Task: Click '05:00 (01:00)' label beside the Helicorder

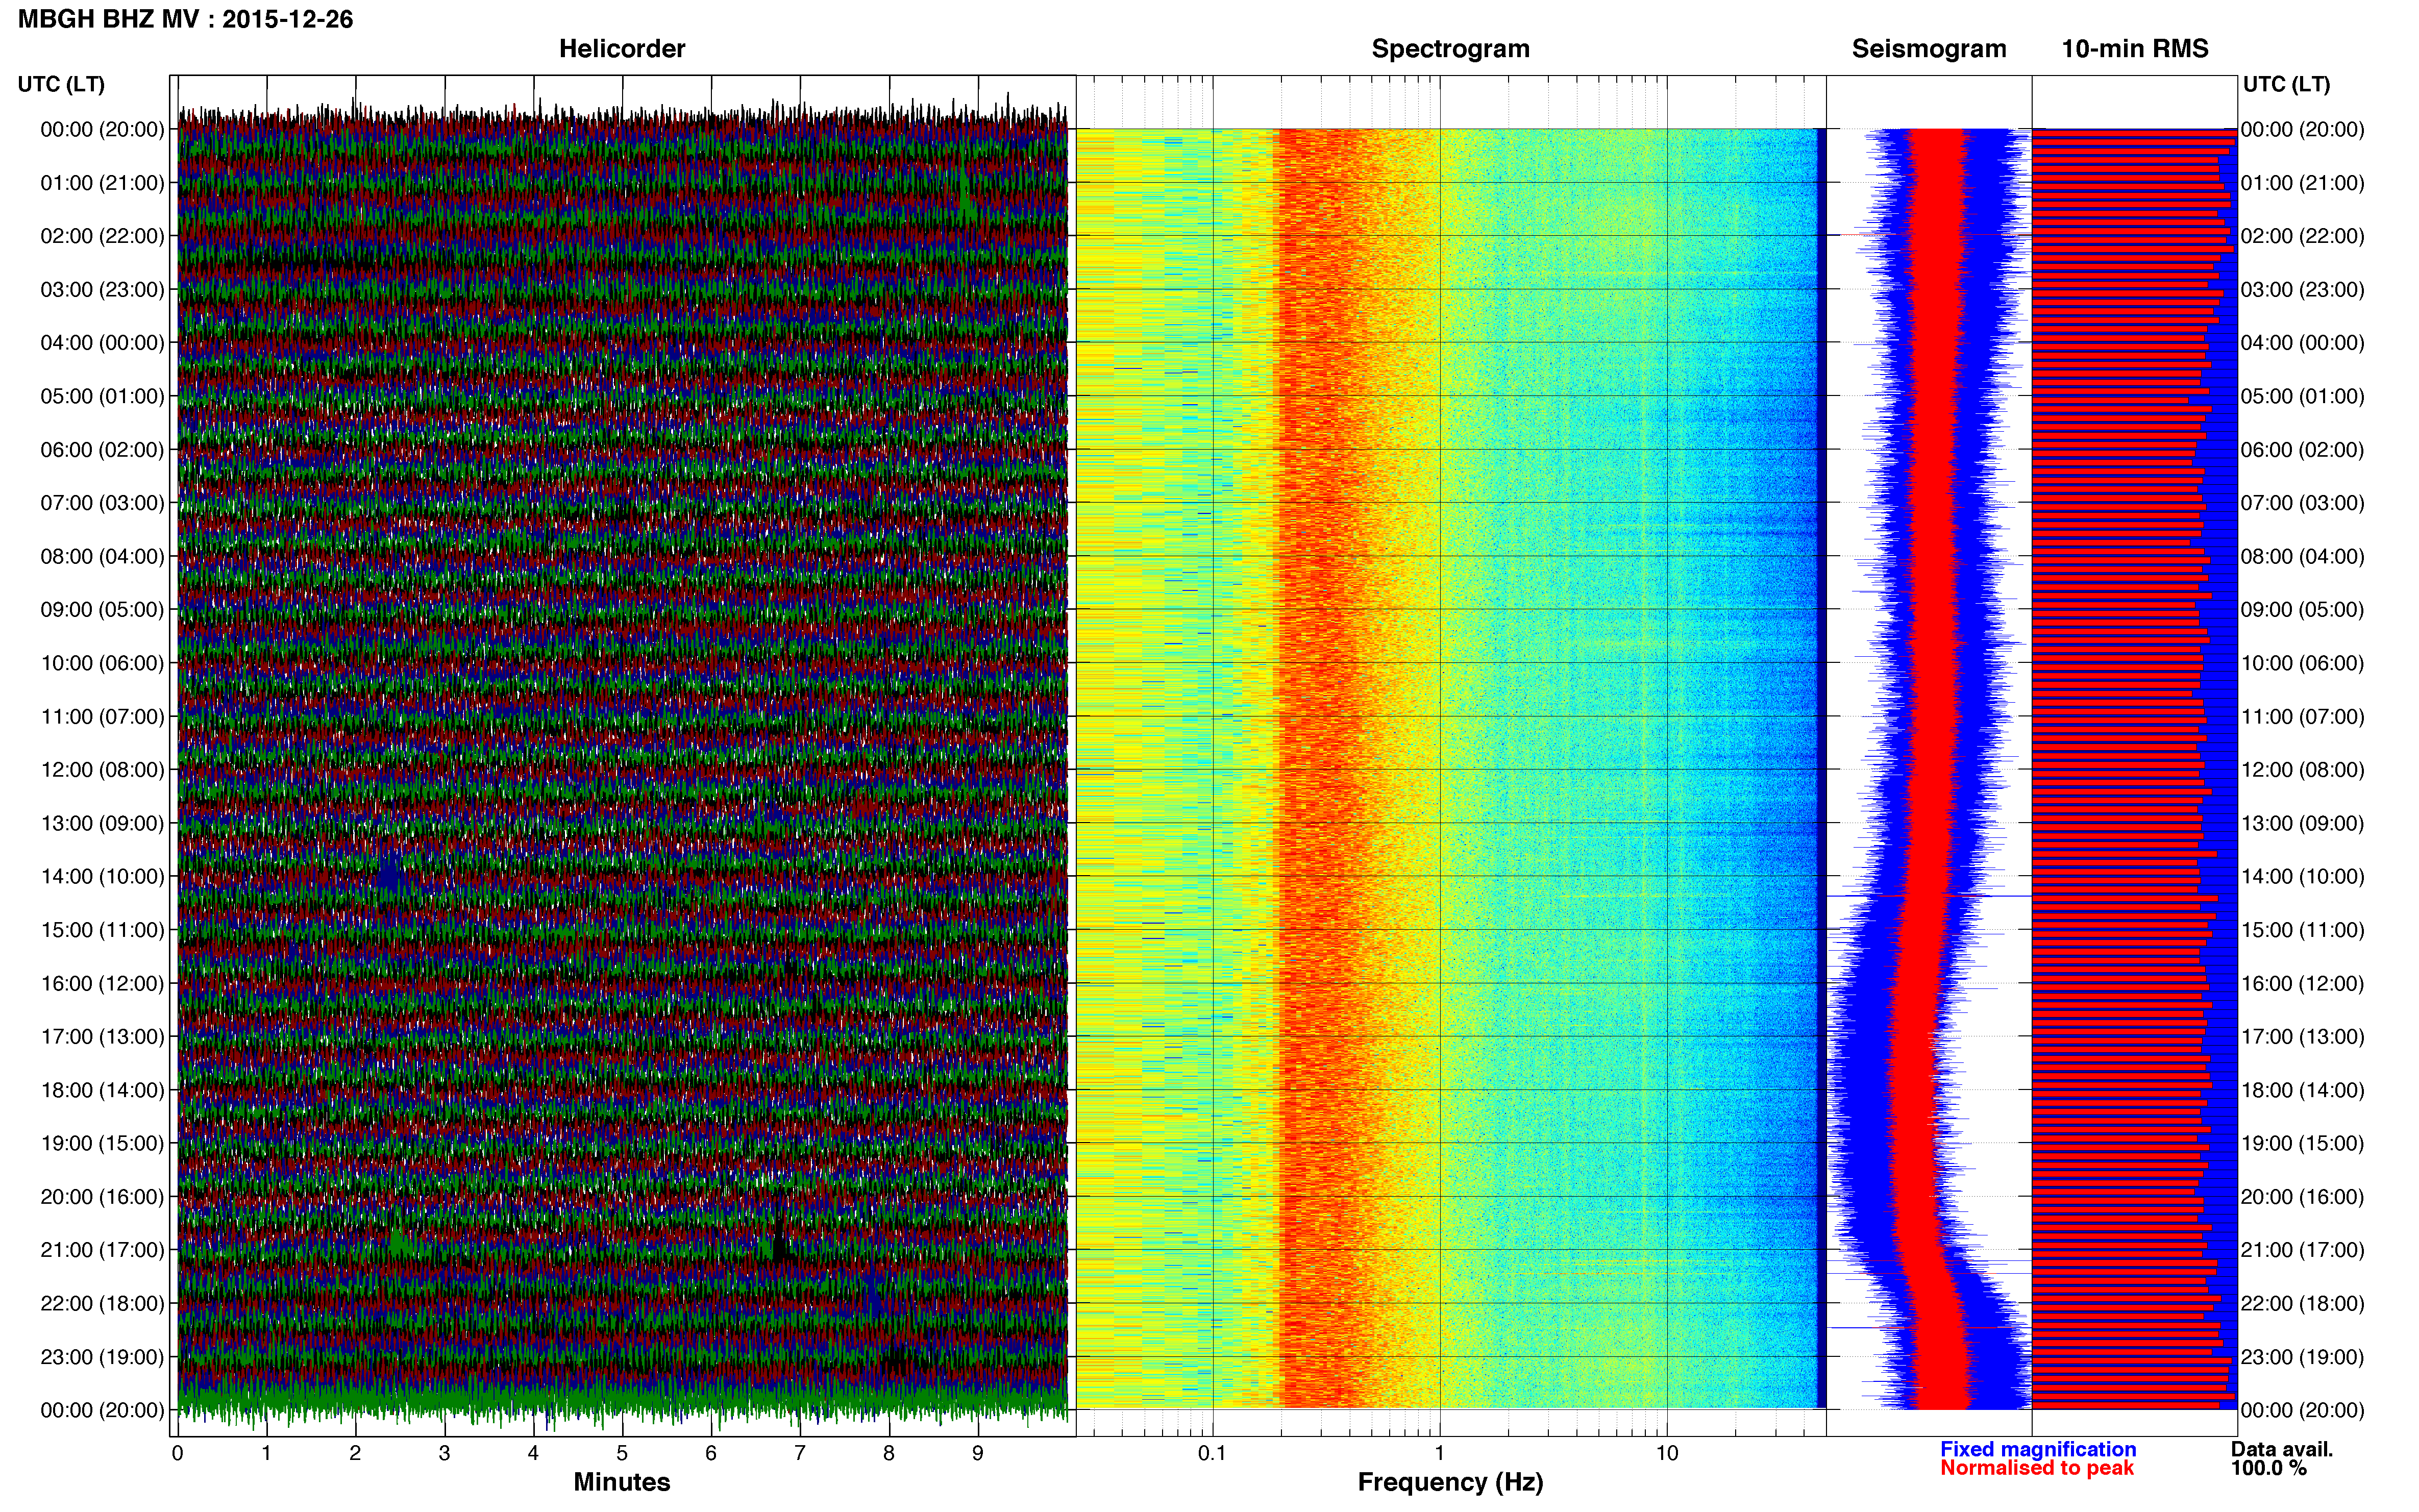Action: point(102,396)
